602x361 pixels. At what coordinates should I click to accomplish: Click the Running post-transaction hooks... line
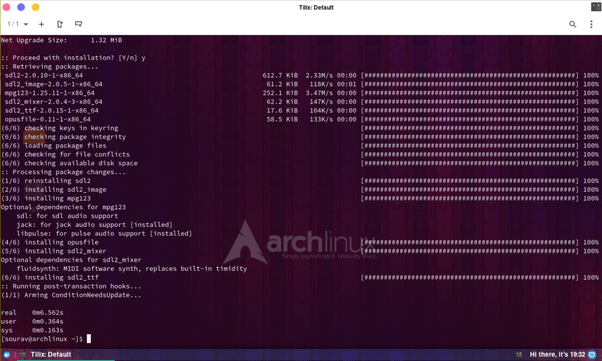(x=71, y=286)
